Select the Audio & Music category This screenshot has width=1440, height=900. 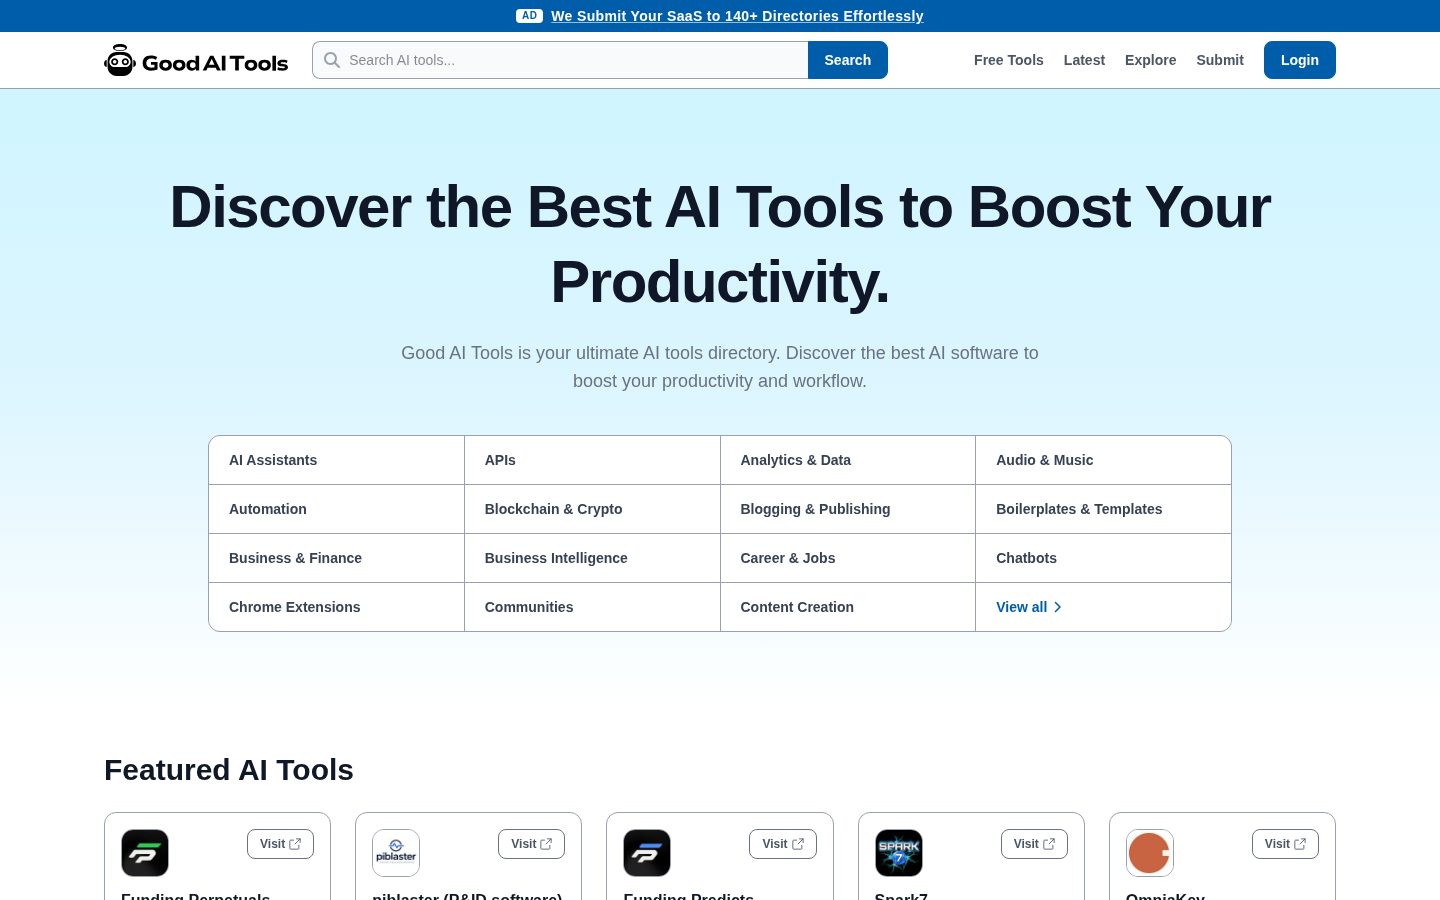click(1103, 460)
